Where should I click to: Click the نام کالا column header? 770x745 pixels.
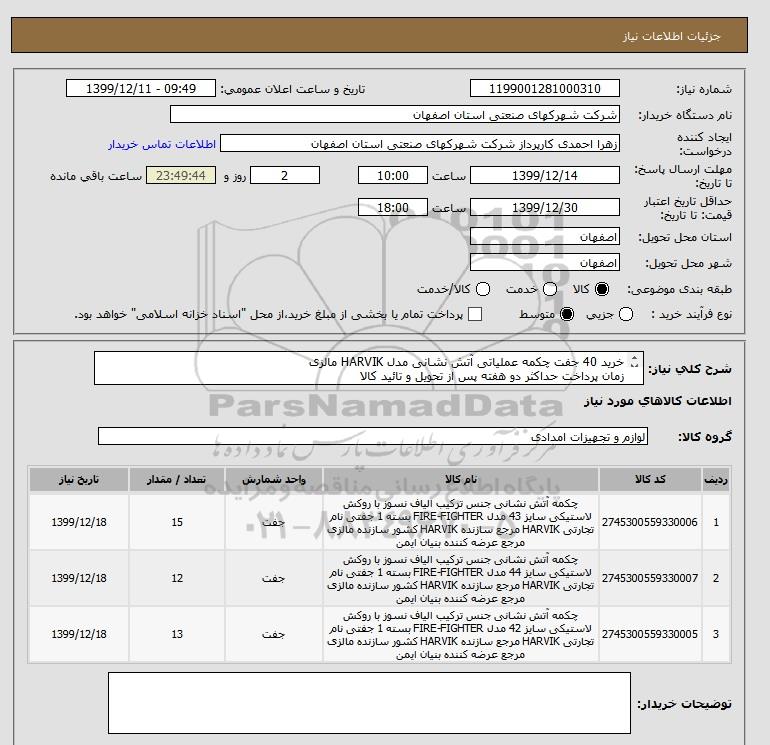tap(461, 479)
